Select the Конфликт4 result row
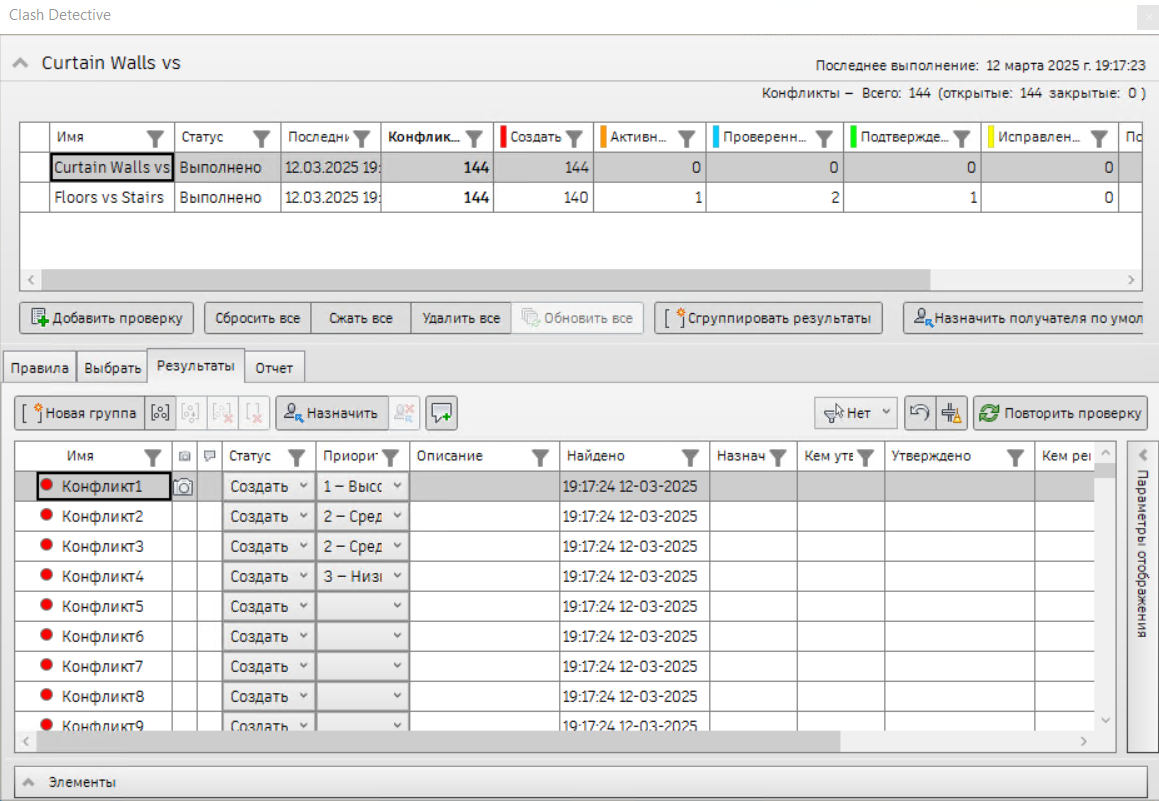This screenshot has height=801, width=1159. [554, 576]
